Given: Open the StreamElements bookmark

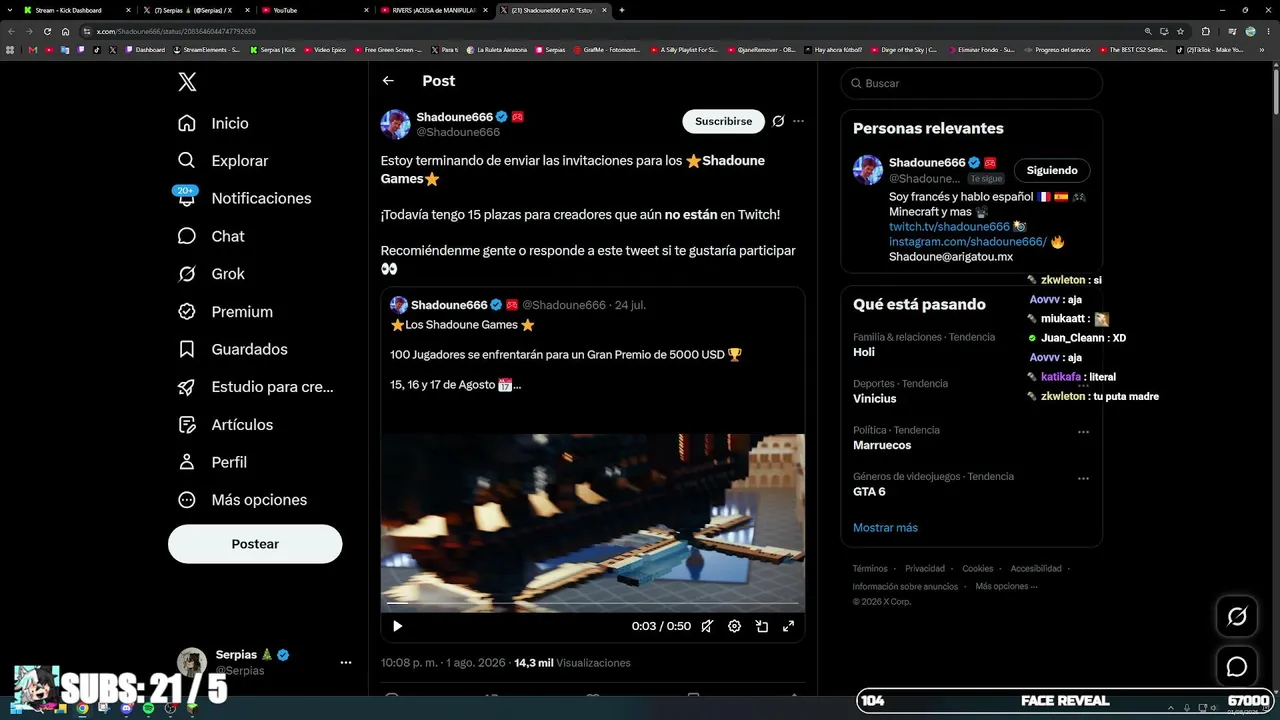Looking at the screenshot, I should click(207, 49).
